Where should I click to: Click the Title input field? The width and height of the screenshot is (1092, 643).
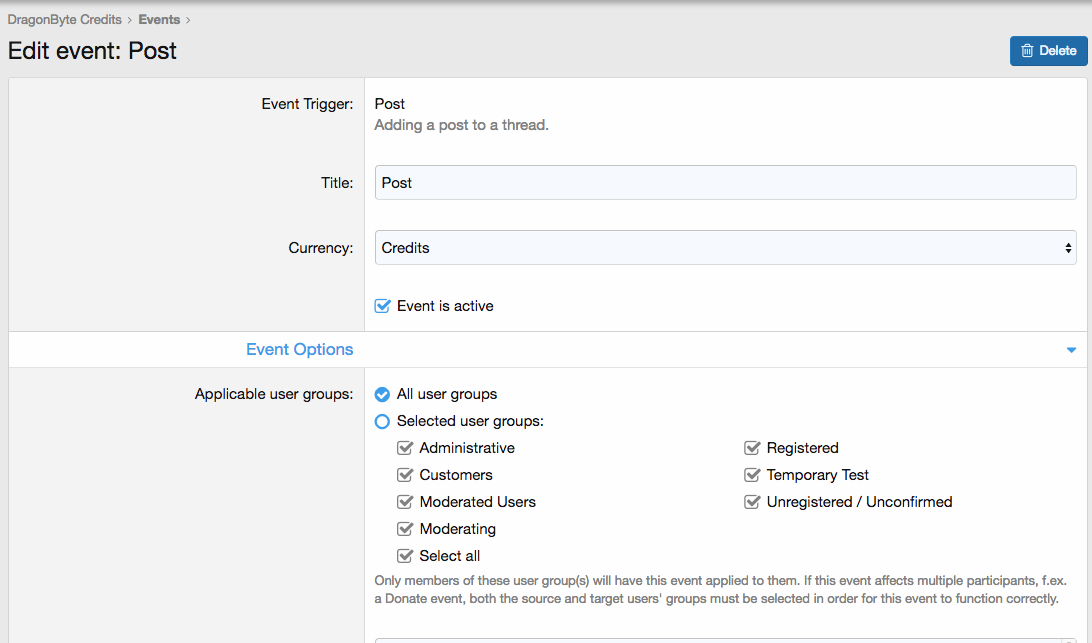pos(725,183)
